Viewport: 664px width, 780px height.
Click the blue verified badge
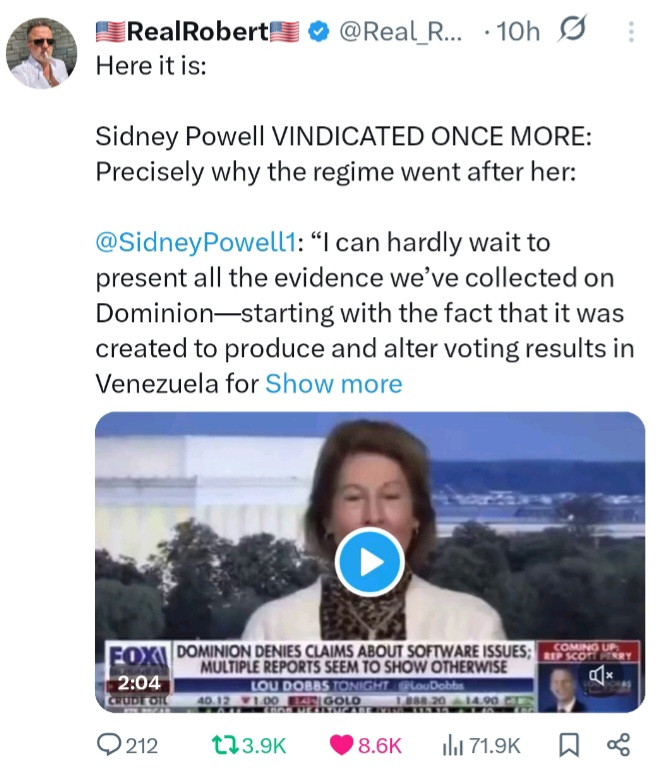pos(316,32)
